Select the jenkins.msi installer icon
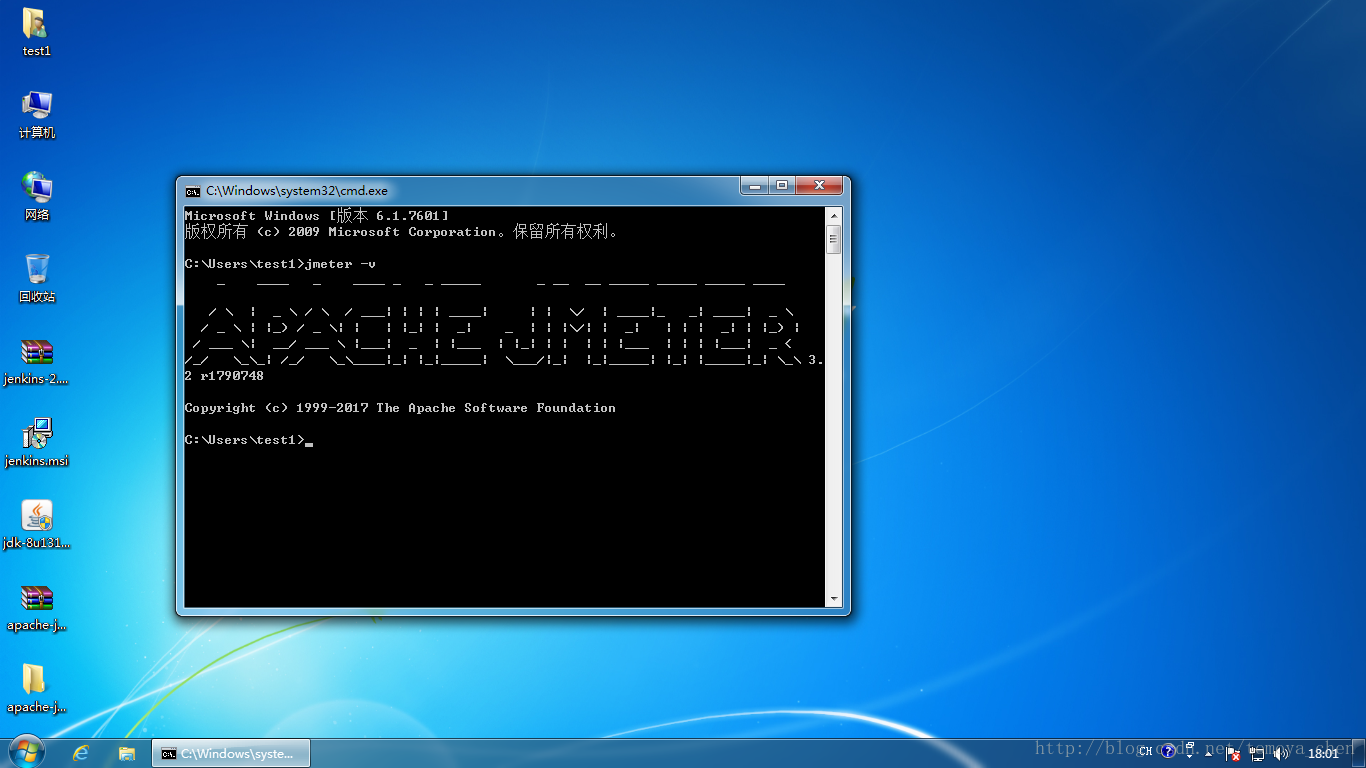Image resolution: width=1366 pixels, height=768 pixels. [x=37, y=442]
